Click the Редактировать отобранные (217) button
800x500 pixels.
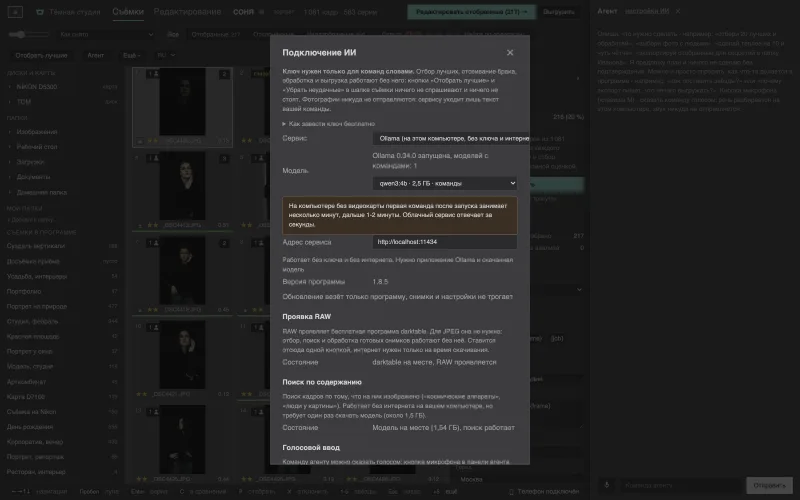coord(471,12)
